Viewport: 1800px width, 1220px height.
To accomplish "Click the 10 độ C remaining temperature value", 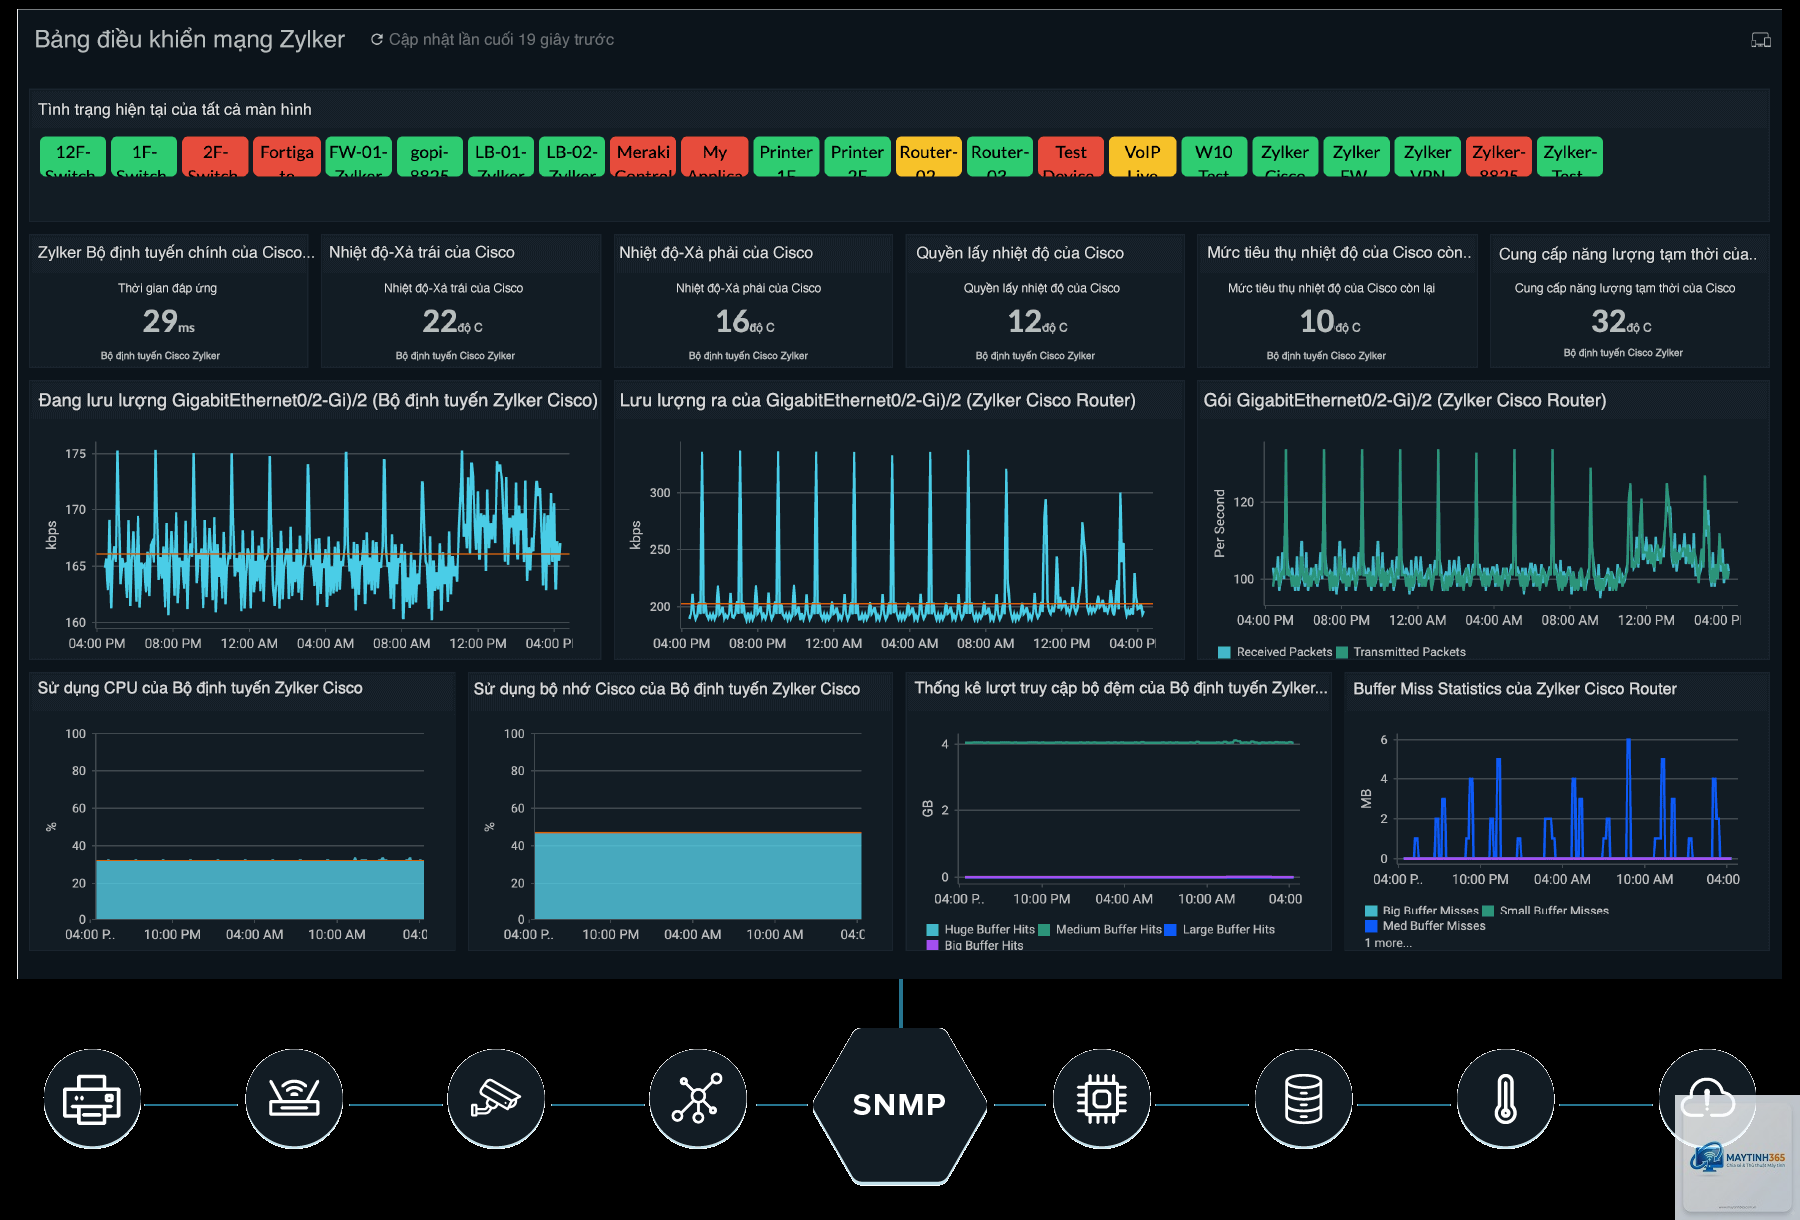I will 1330,321.
